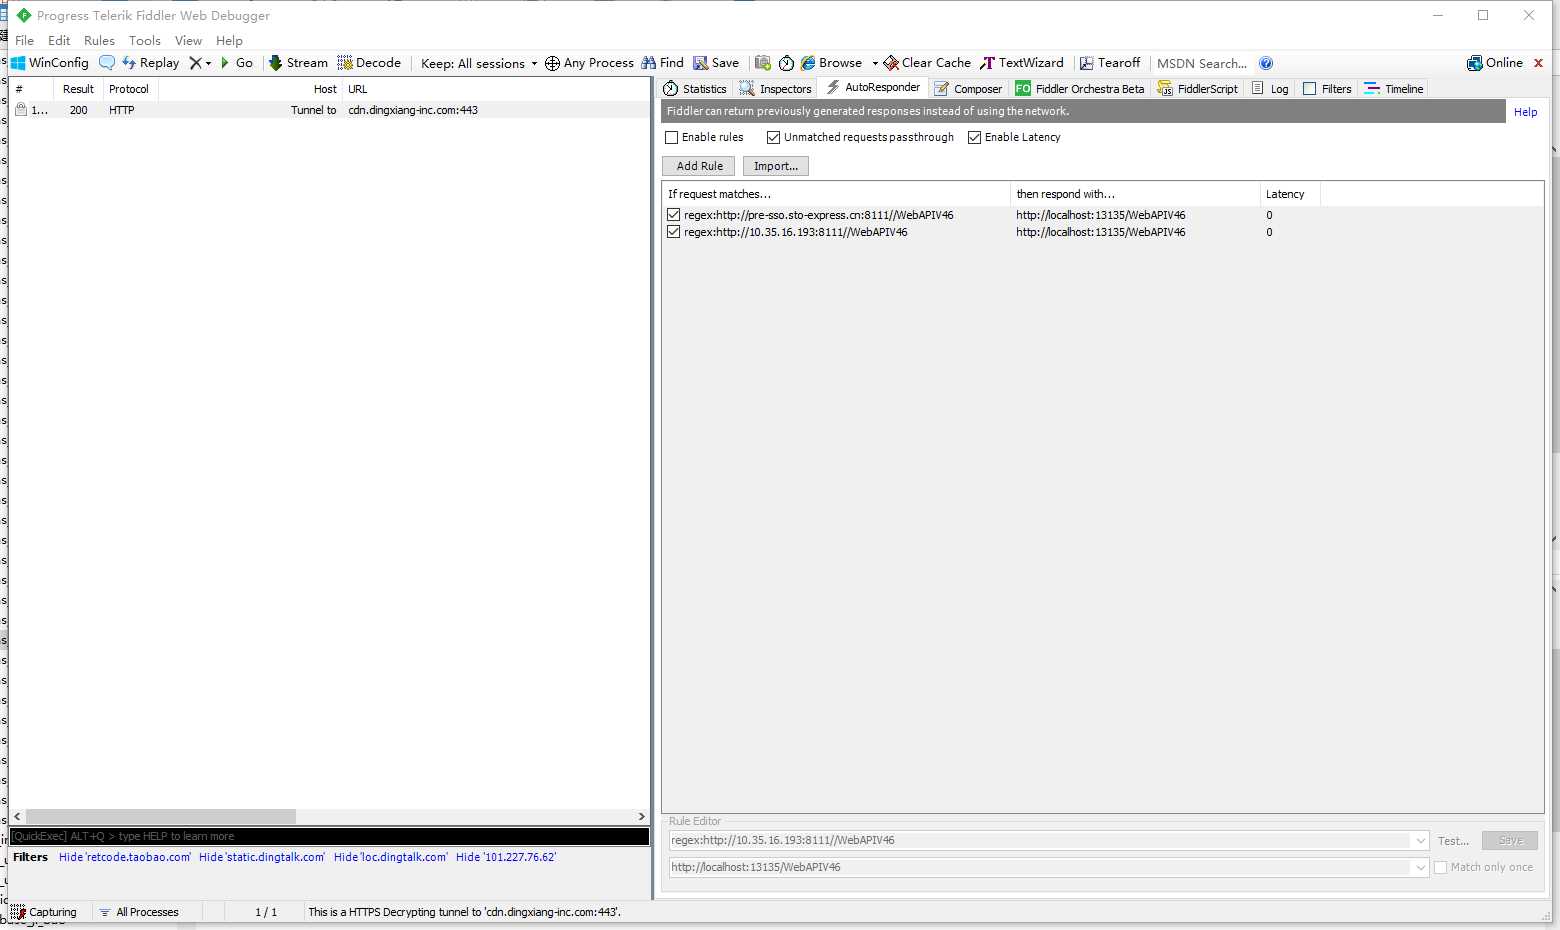The height and width of the screenshot is (930, 1560).
Task: Open the rule response dropdown arrow
Action: [x=1420, y=868]
